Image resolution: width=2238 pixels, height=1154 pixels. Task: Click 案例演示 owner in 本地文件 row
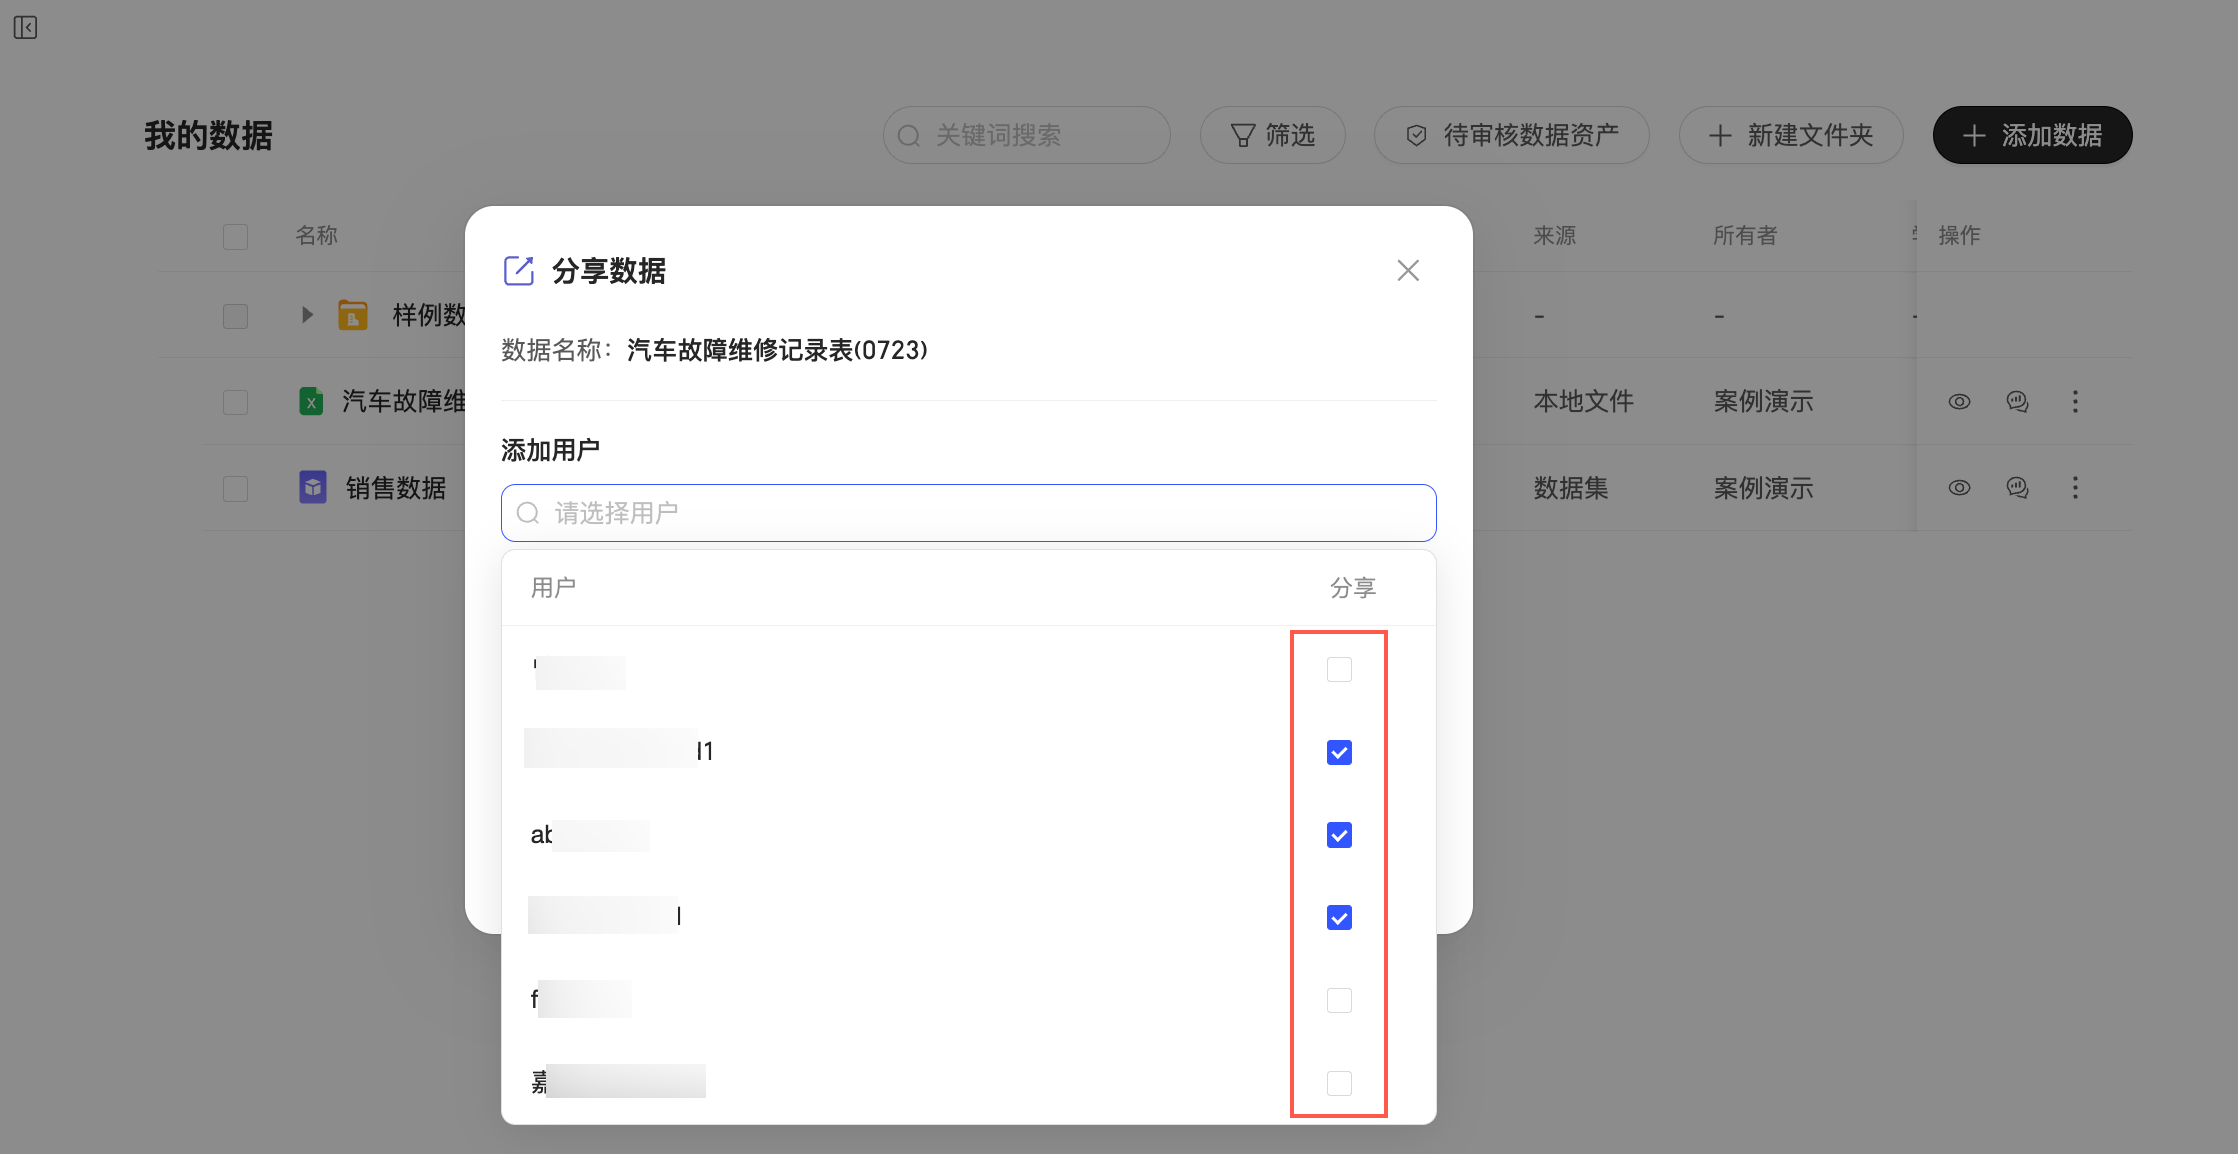[x=1763, y=401]
